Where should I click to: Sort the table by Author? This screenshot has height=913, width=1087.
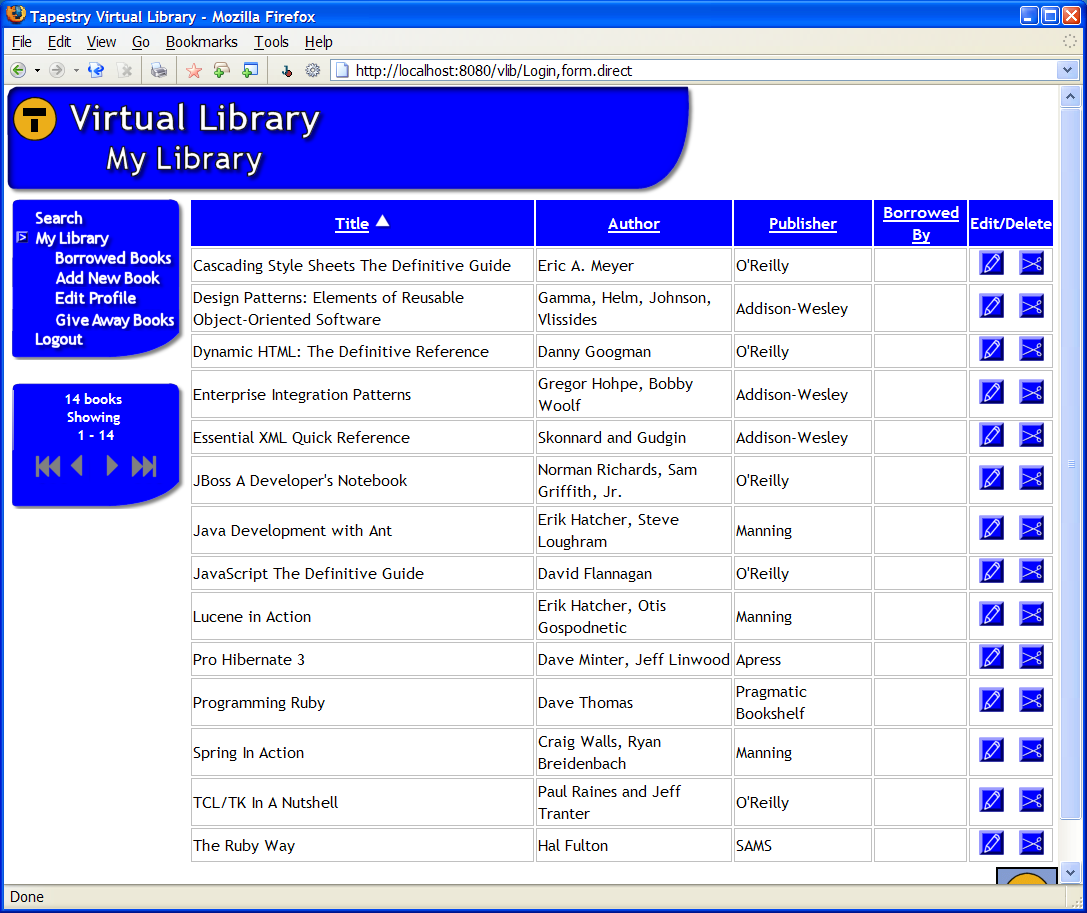tap(633, 224)
